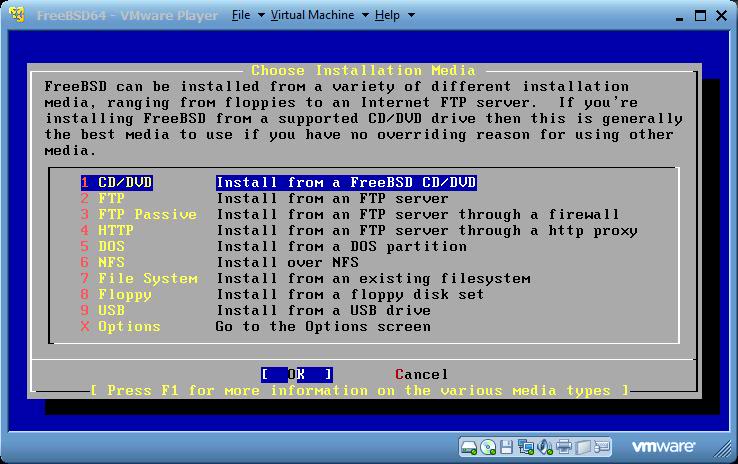Click the VMware Player app icon
738x464 pixels.
17,14
